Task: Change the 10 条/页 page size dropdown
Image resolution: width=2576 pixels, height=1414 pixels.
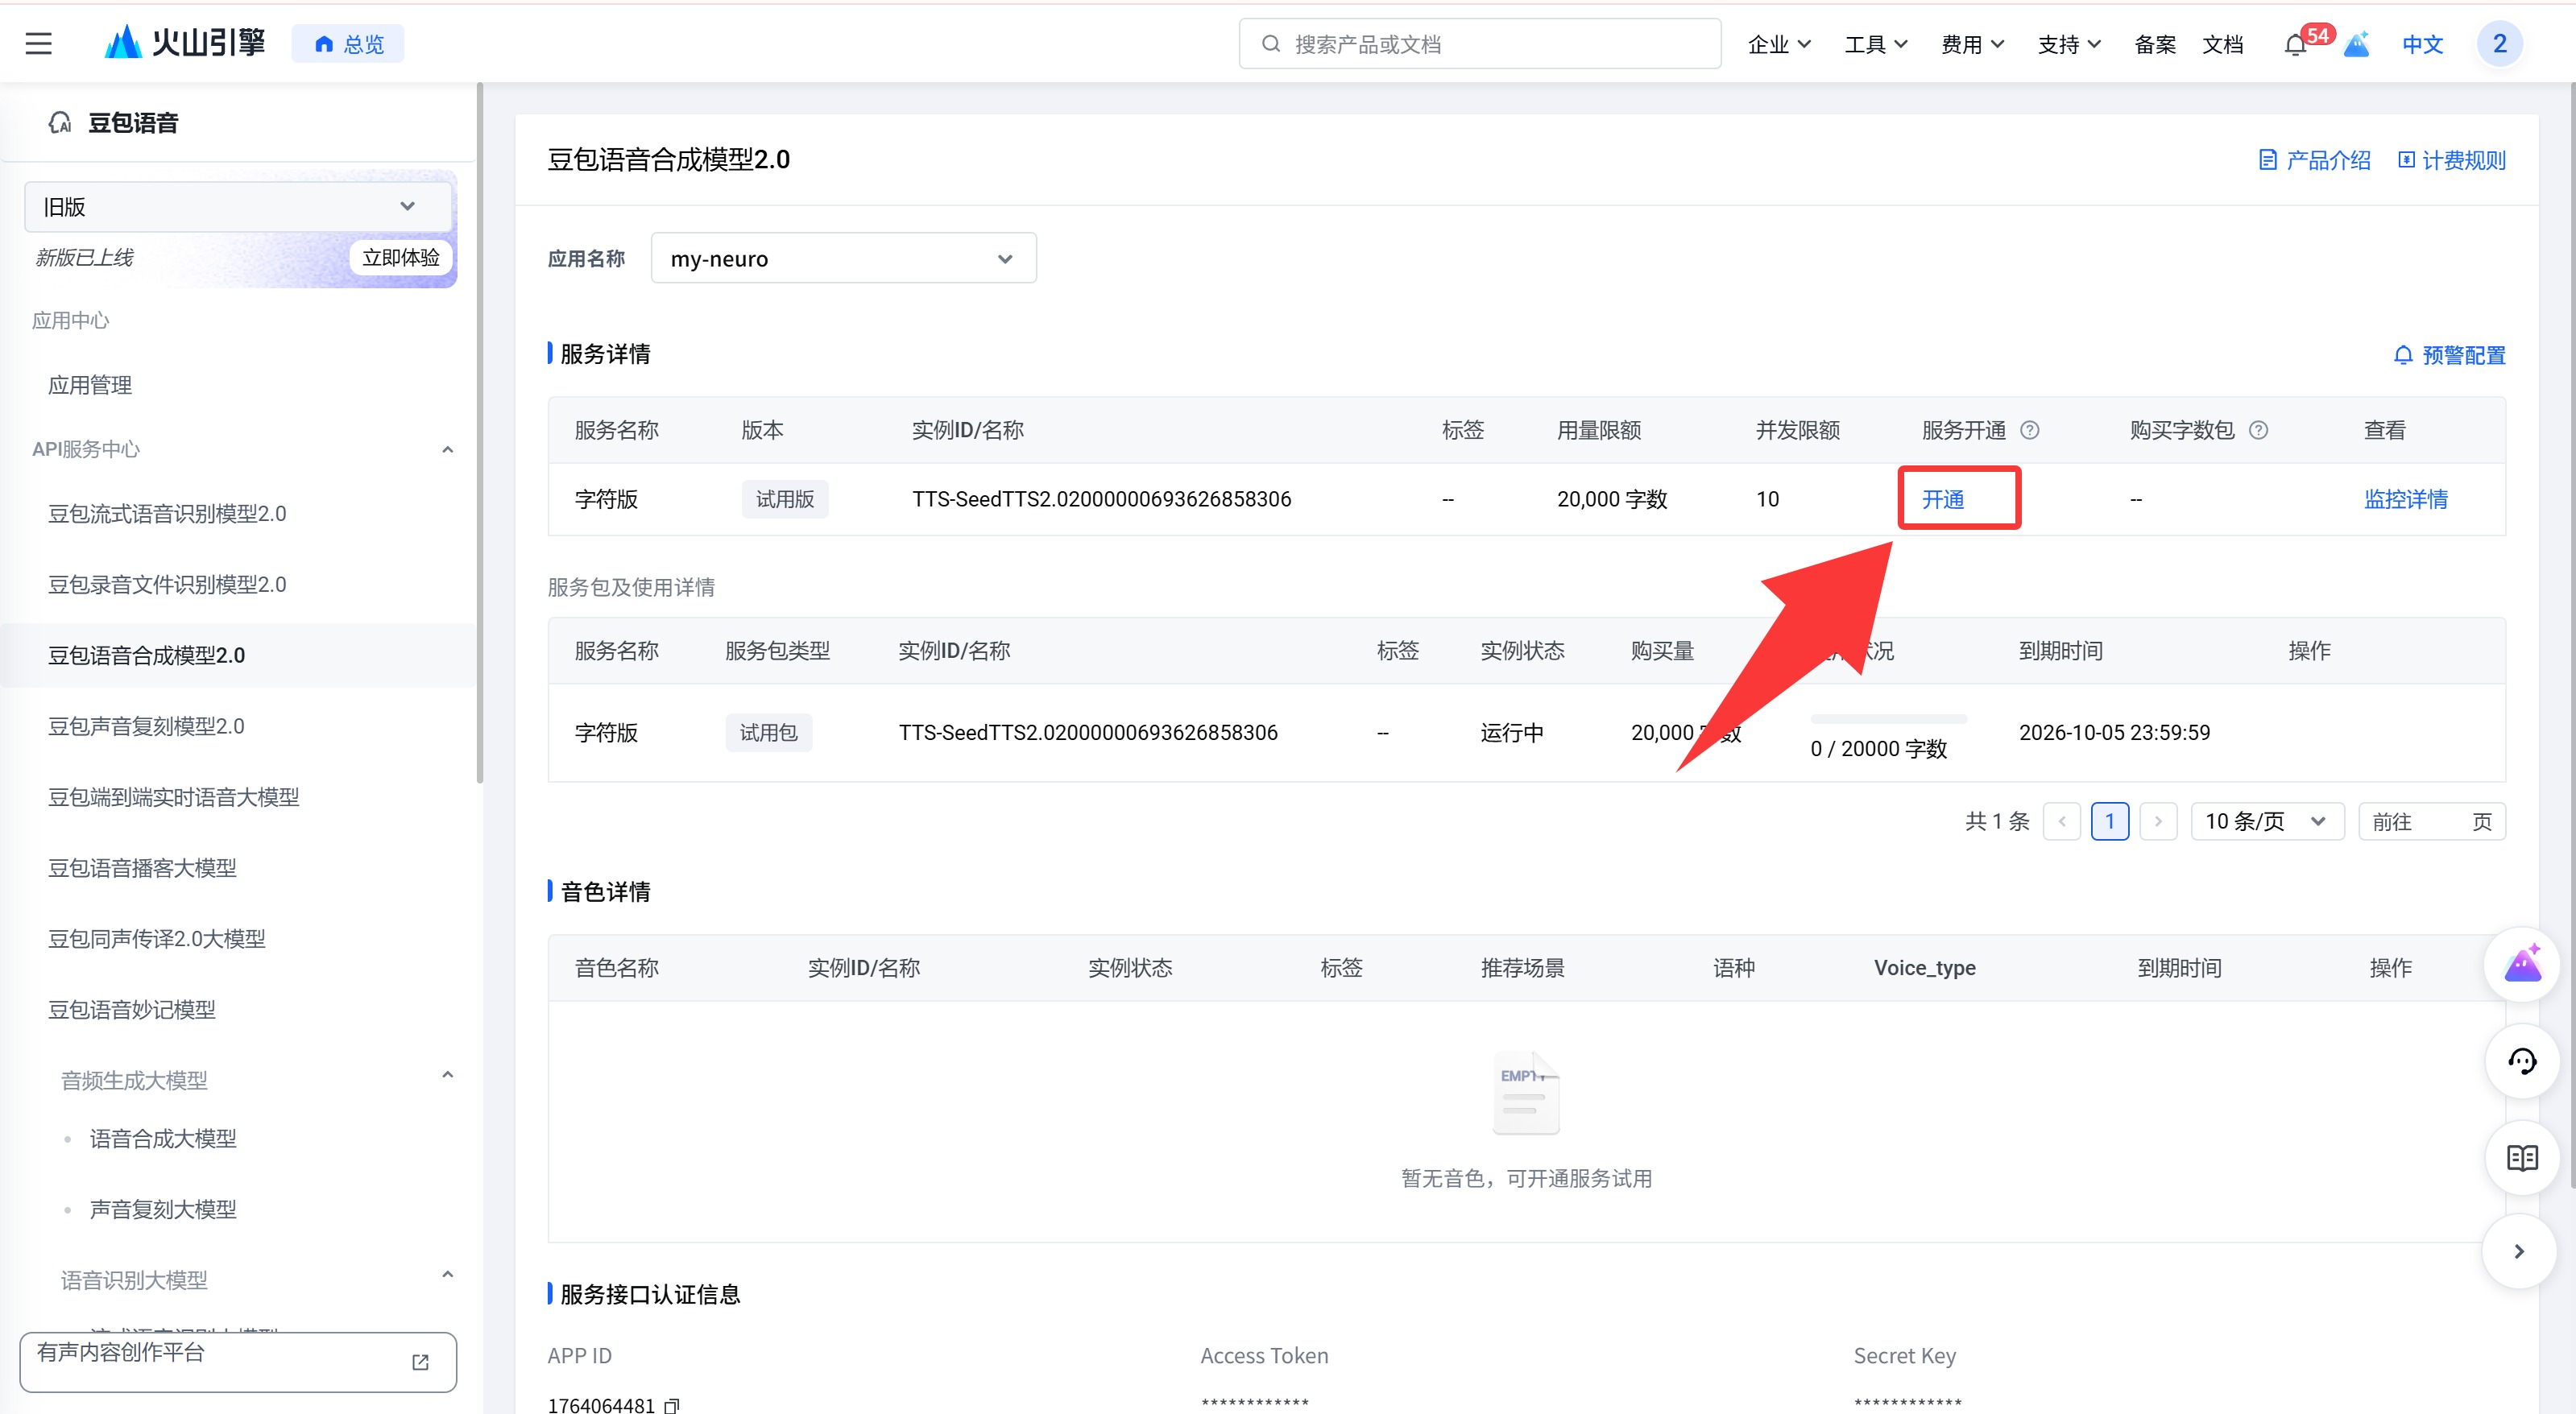Action: 2266,821
